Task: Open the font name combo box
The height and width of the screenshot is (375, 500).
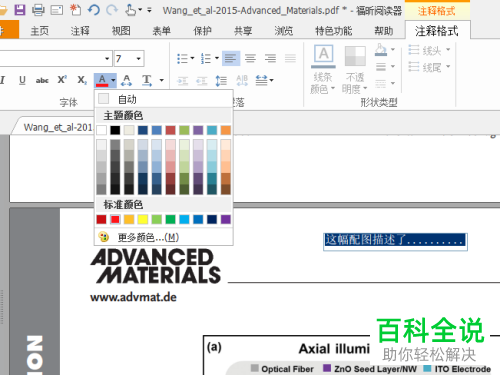Action: click(55, 59)
